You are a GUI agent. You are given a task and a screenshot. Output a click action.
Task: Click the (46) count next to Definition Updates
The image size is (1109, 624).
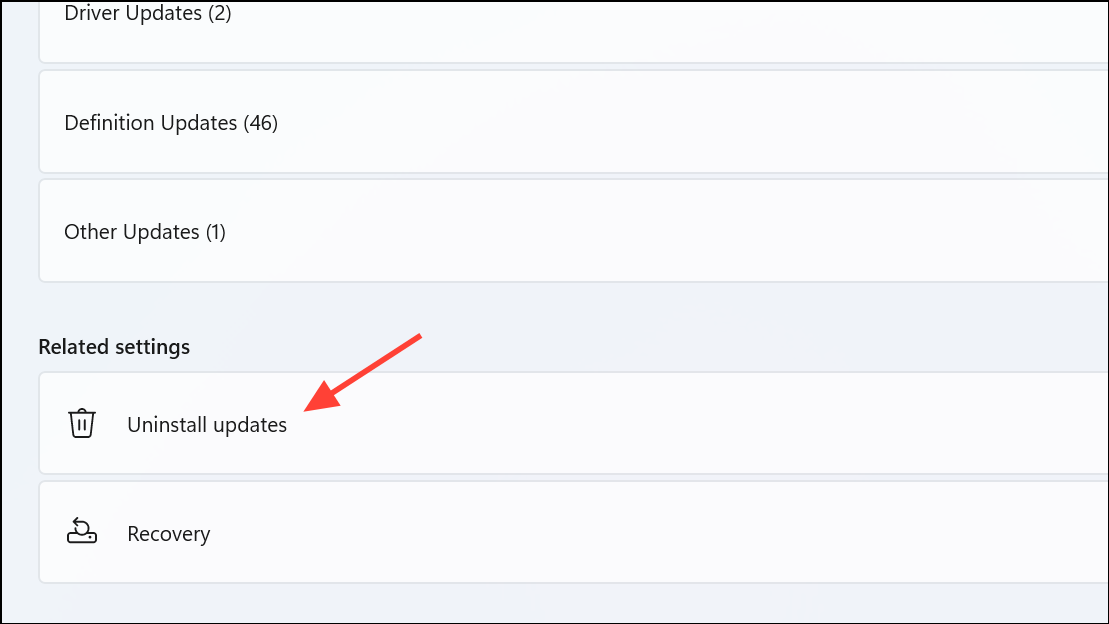coord(260,123)
